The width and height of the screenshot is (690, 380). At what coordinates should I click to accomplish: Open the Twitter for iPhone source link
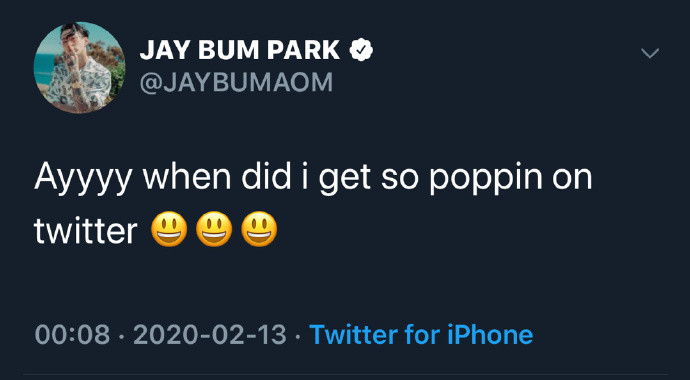[x=421, y=335]
